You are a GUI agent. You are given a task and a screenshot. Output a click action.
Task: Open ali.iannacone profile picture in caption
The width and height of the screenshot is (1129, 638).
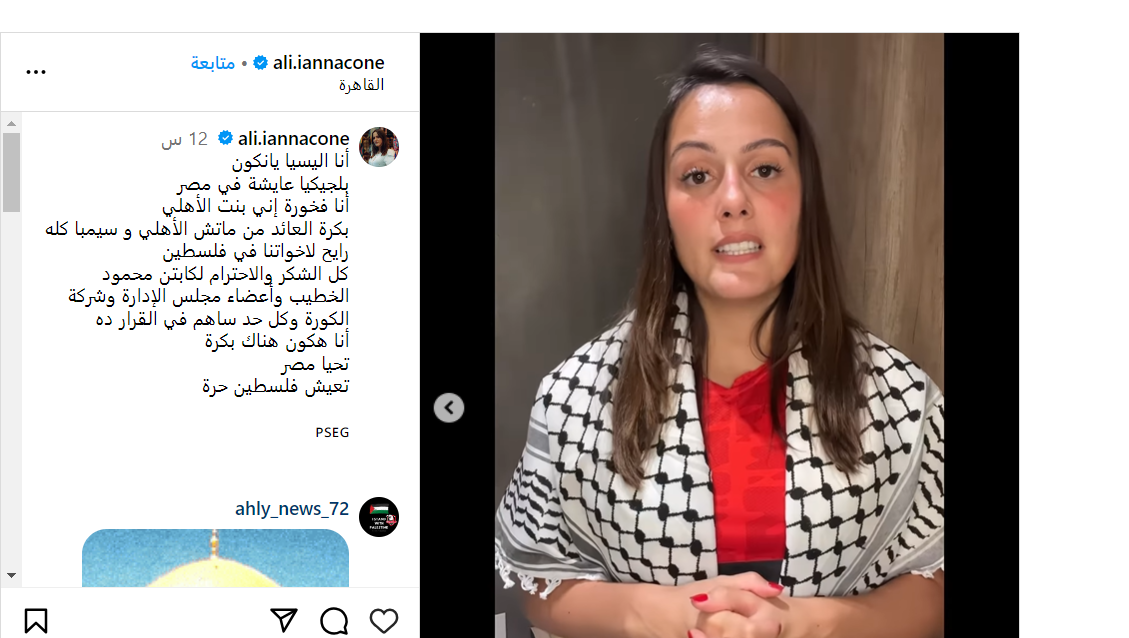pos(379,147)
